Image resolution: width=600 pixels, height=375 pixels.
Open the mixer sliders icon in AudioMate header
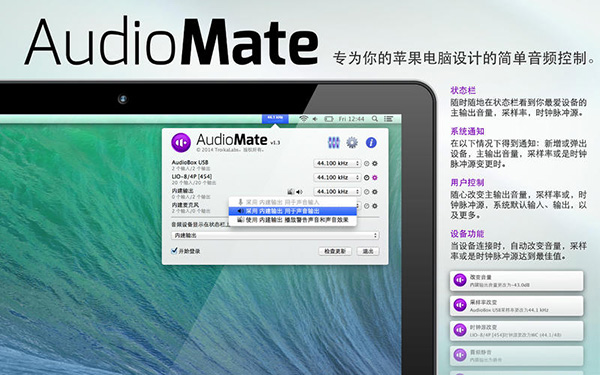pyautogui.click(x=334, y=143)
